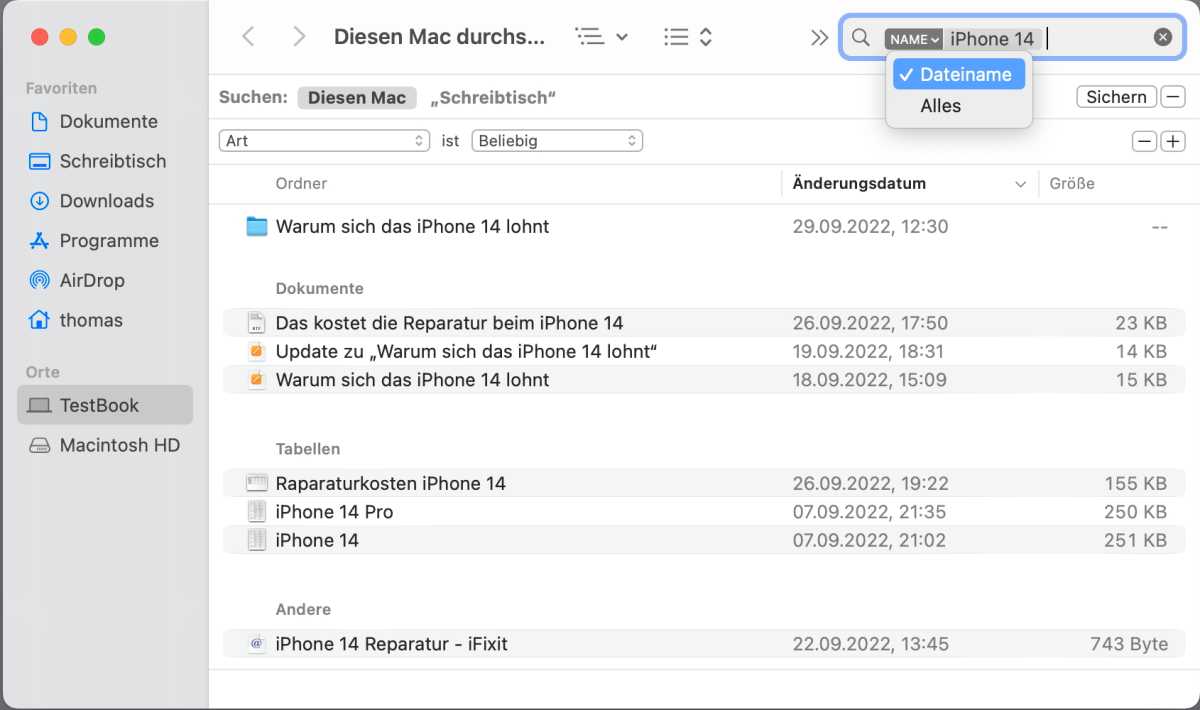Screen dimensions: 1200x710
Task: Sort by the Größe column header
Action: [1072, 184]
